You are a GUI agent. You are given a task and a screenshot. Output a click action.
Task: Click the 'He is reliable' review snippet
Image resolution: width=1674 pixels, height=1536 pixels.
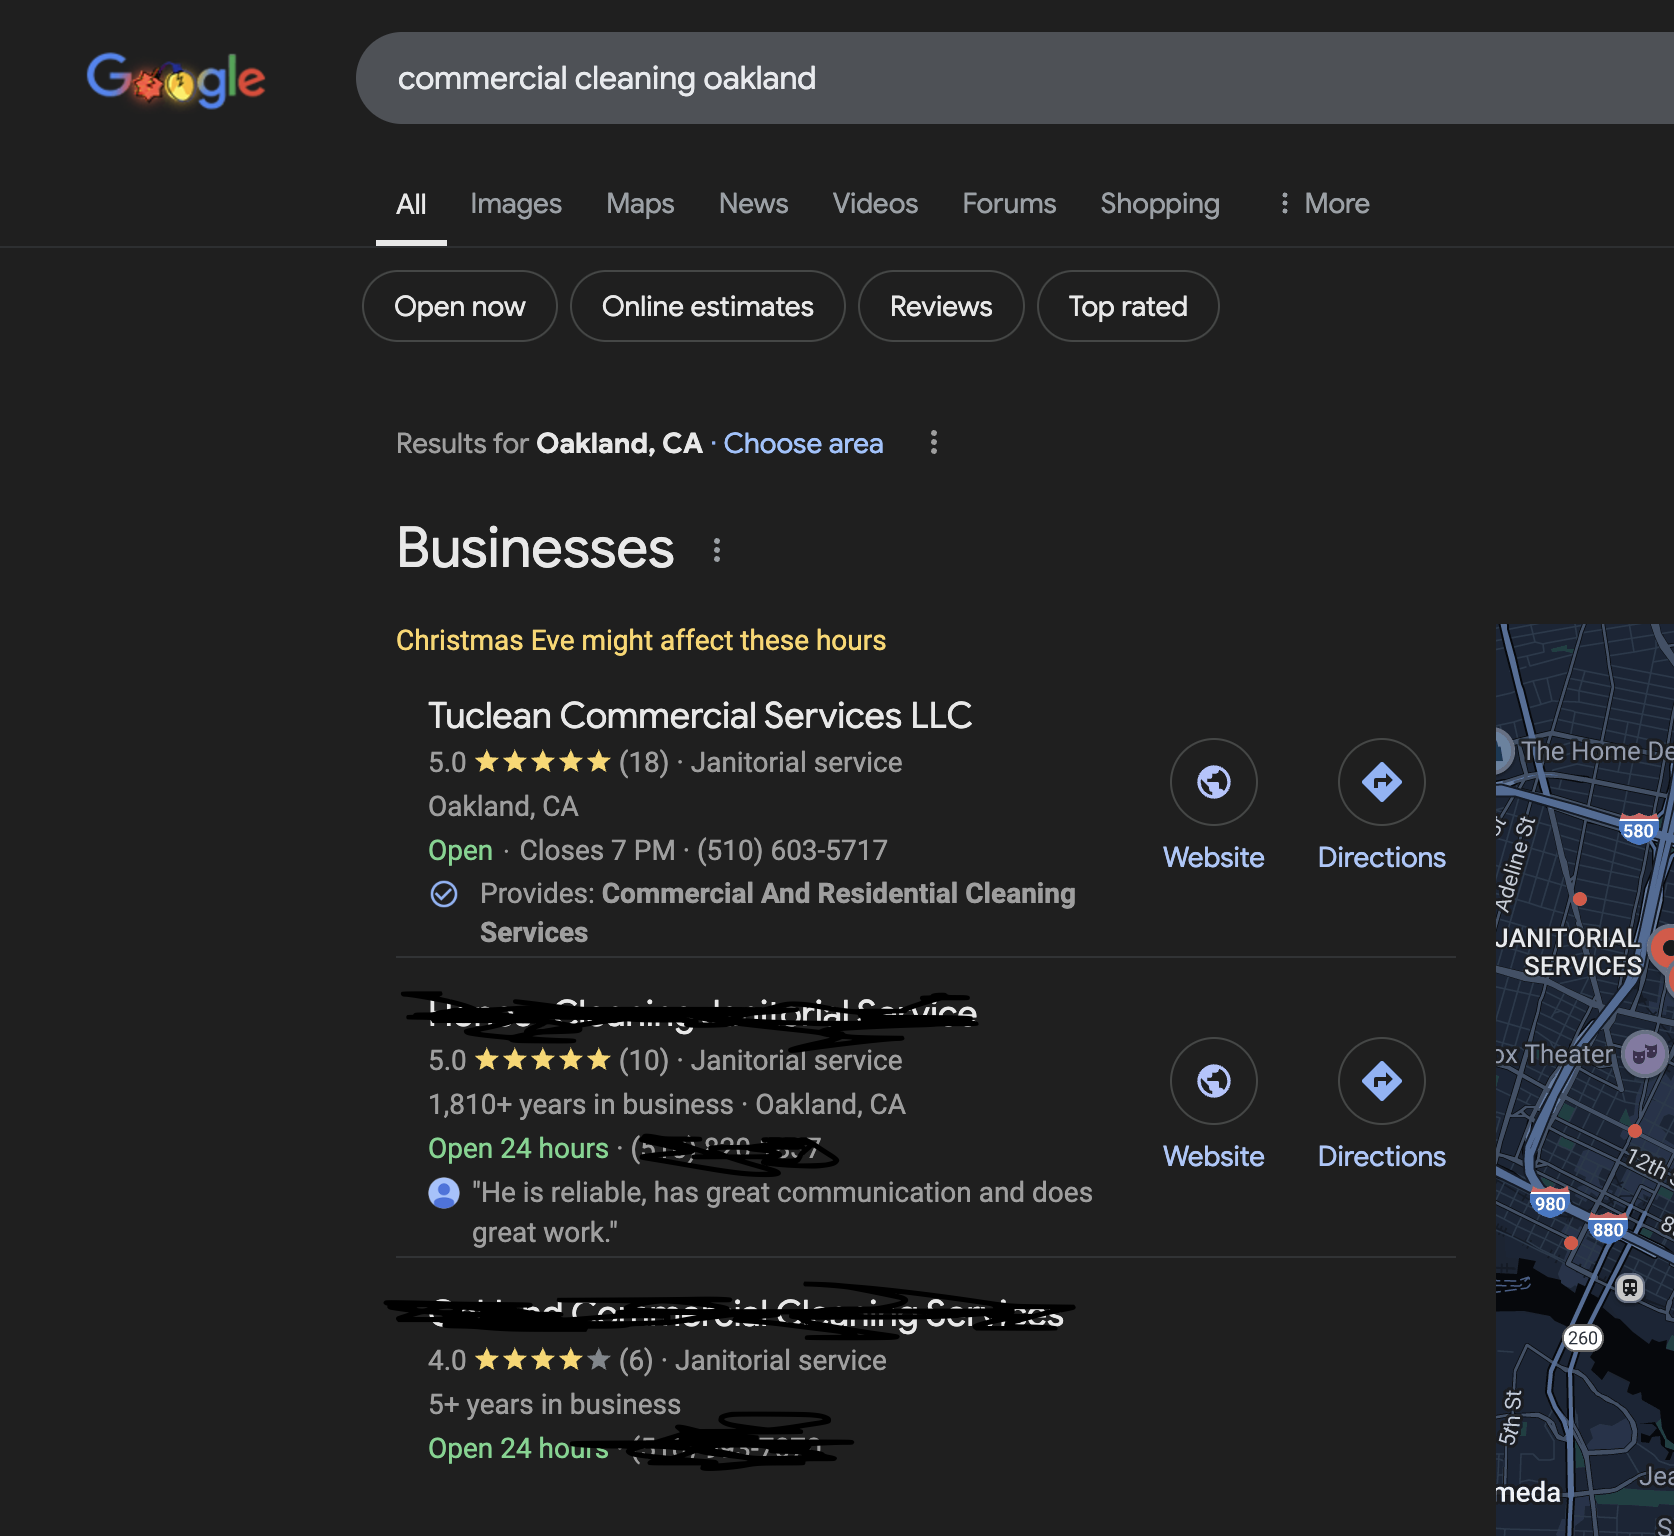click(782, 1212)
